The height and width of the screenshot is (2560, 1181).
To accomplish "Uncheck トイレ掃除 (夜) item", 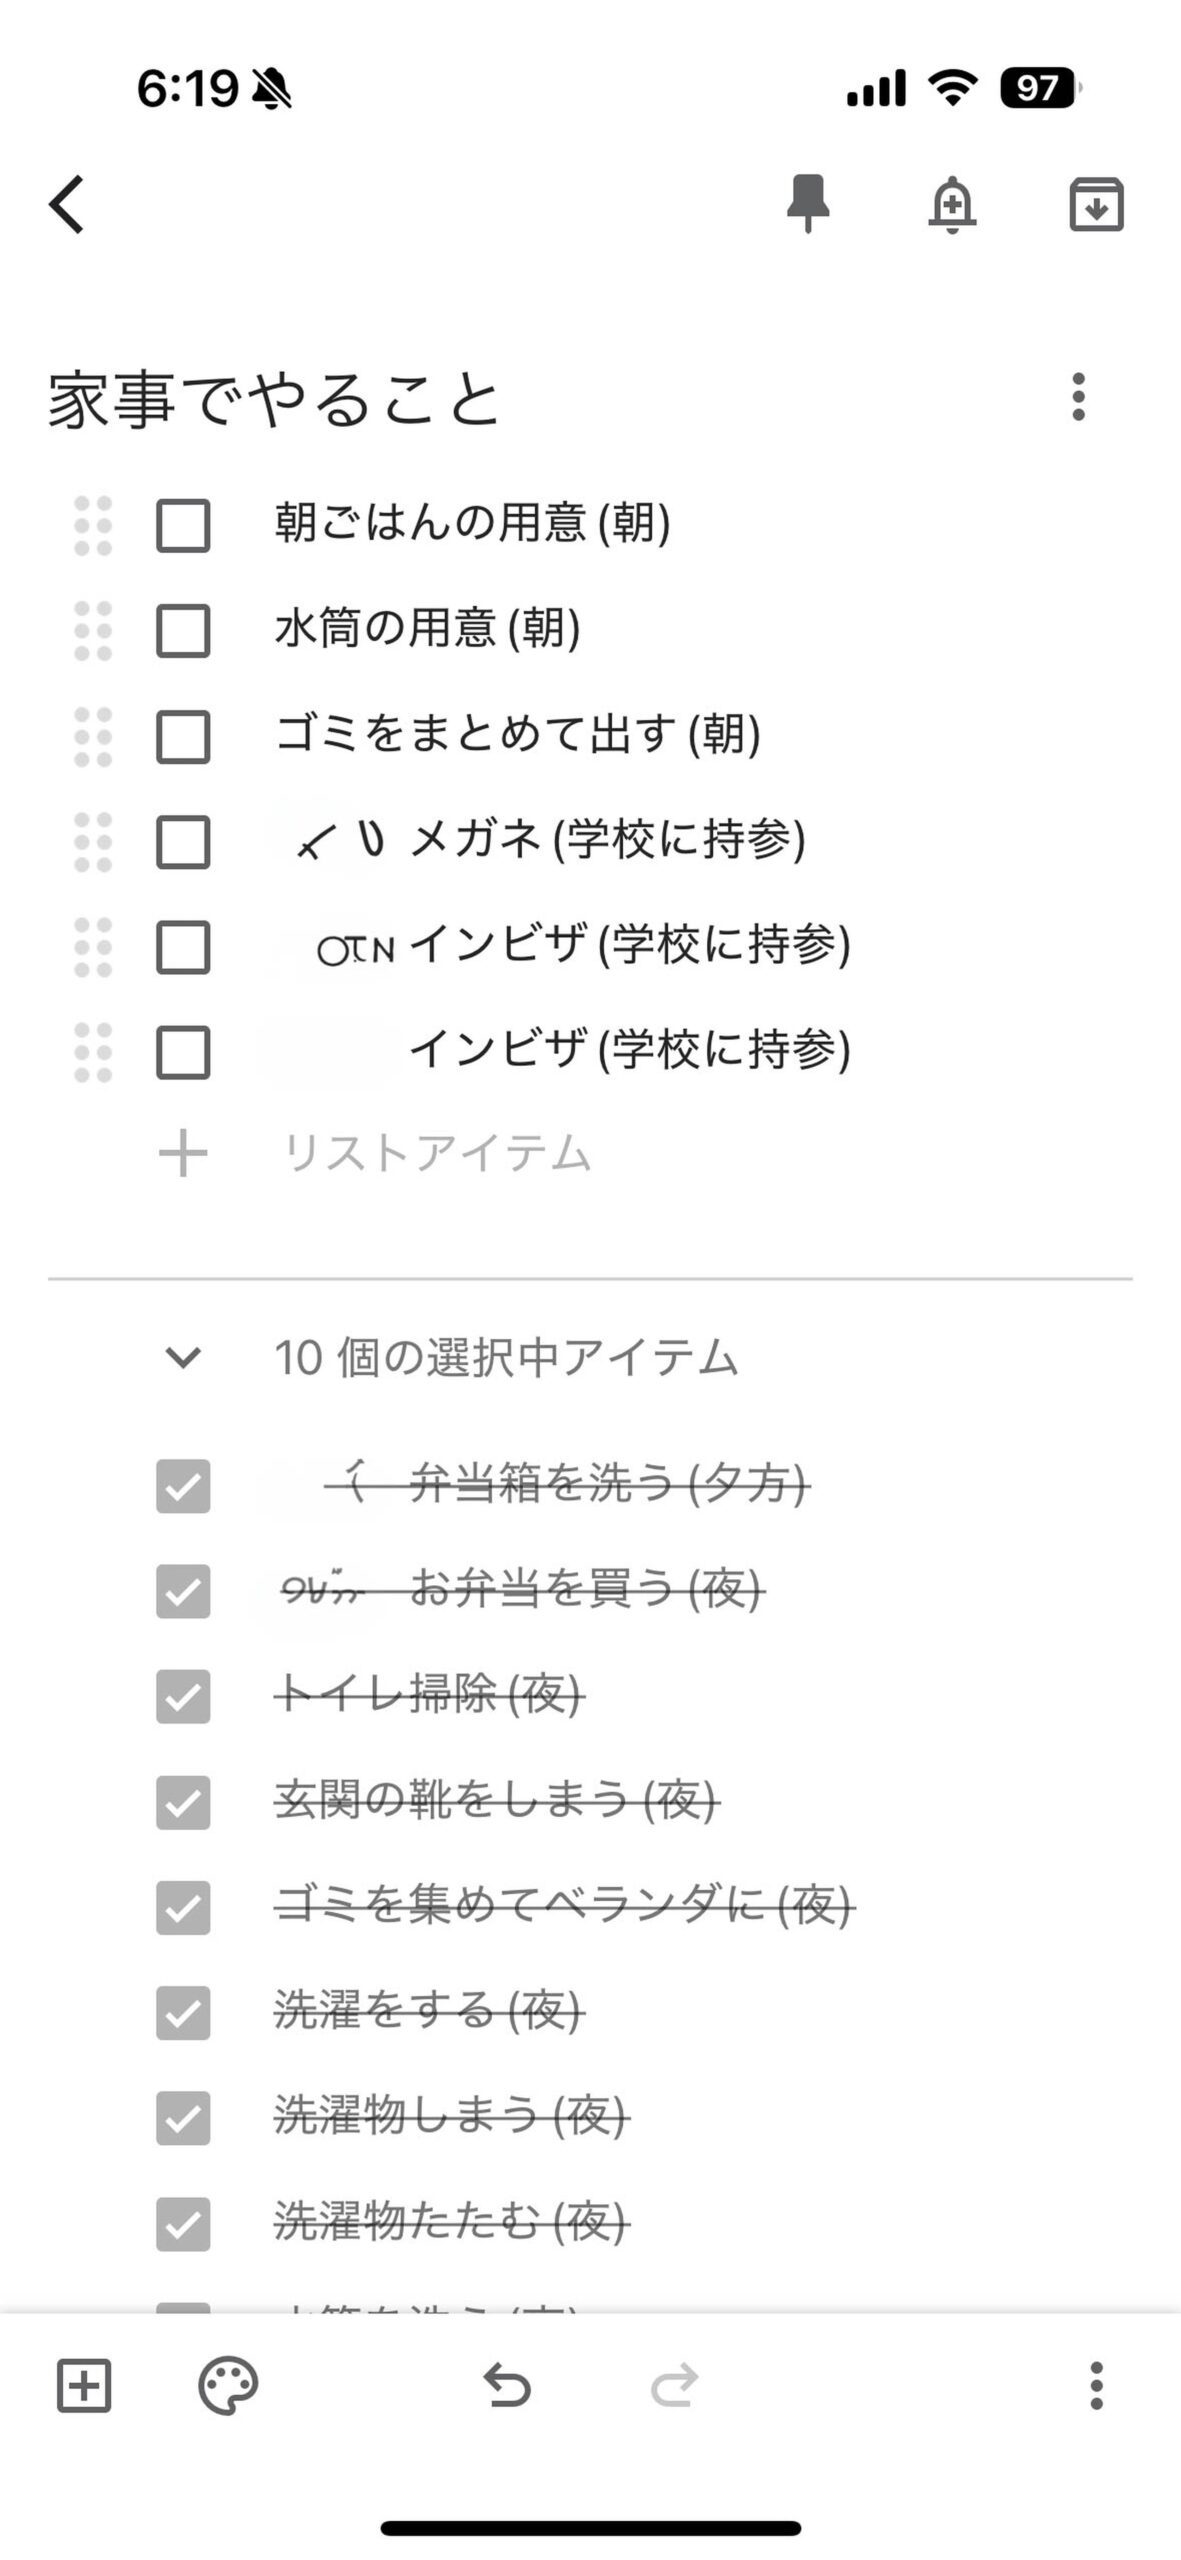I will (x=183, y=1697).
